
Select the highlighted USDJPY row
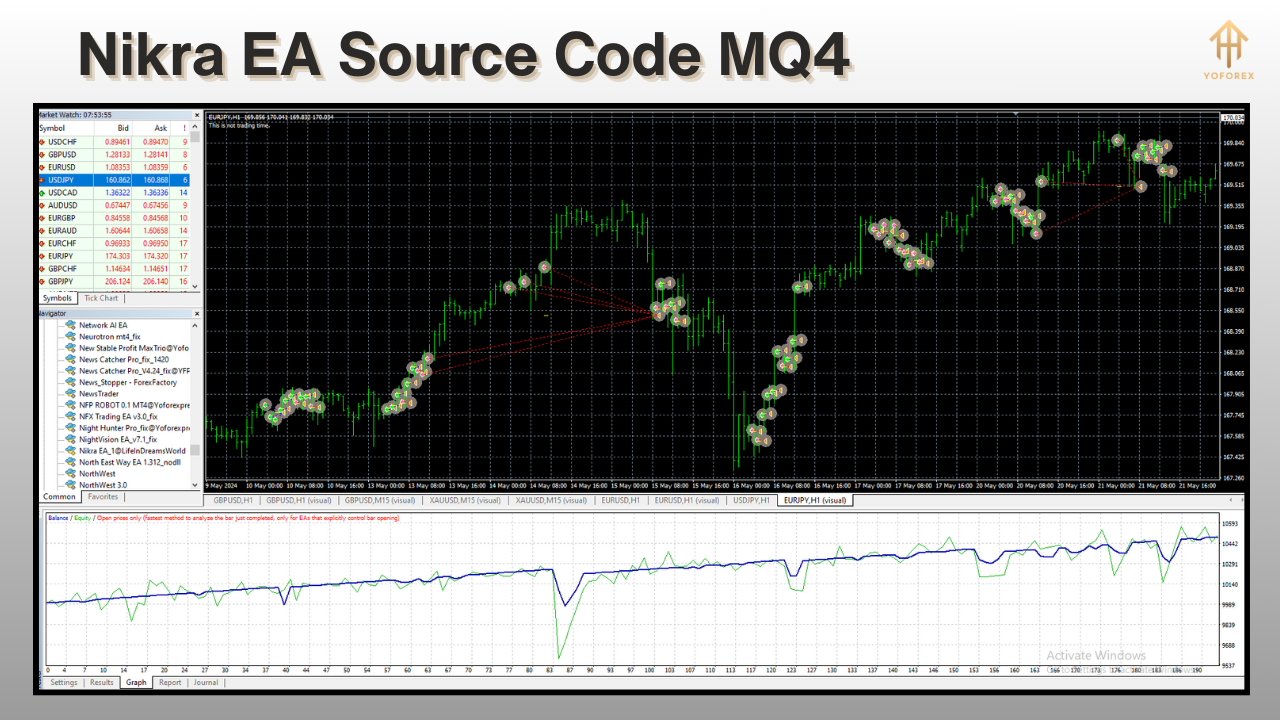(113, 180)
